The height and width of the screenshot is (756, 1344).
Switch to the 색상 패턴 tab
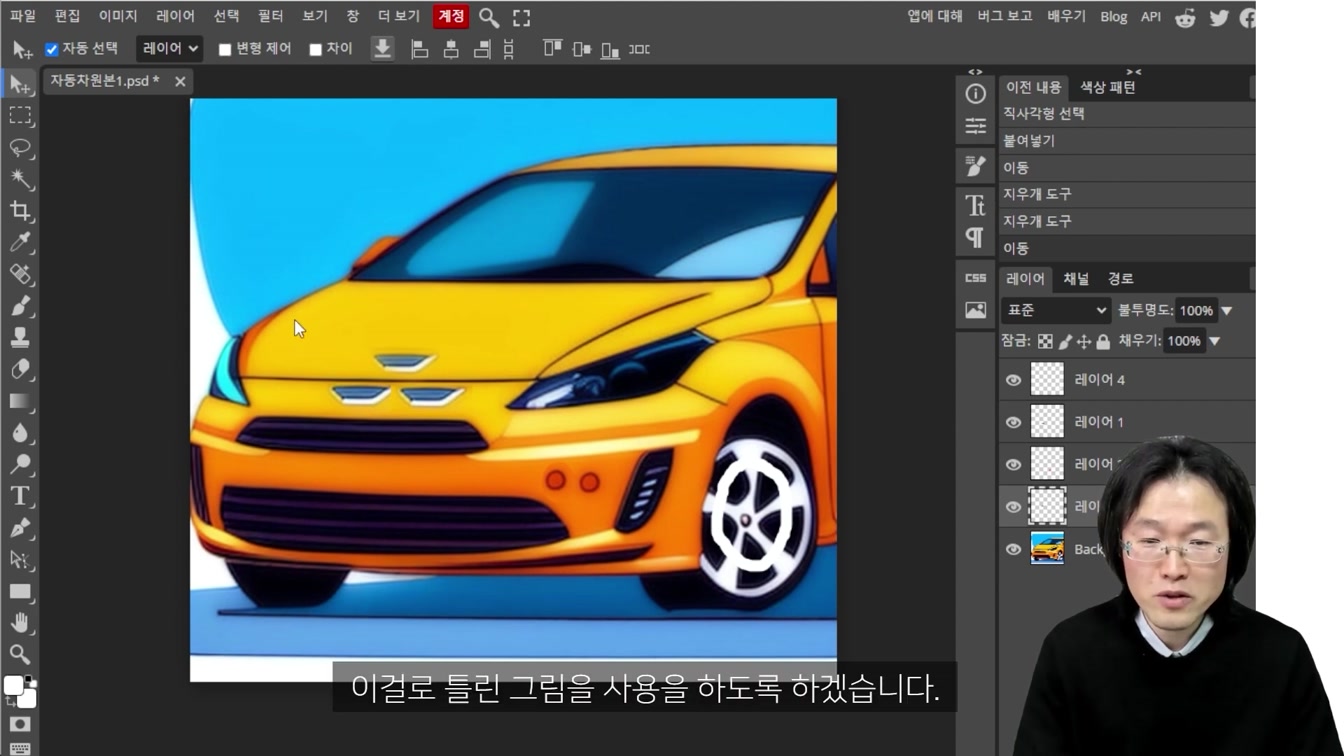[1108, 87]
